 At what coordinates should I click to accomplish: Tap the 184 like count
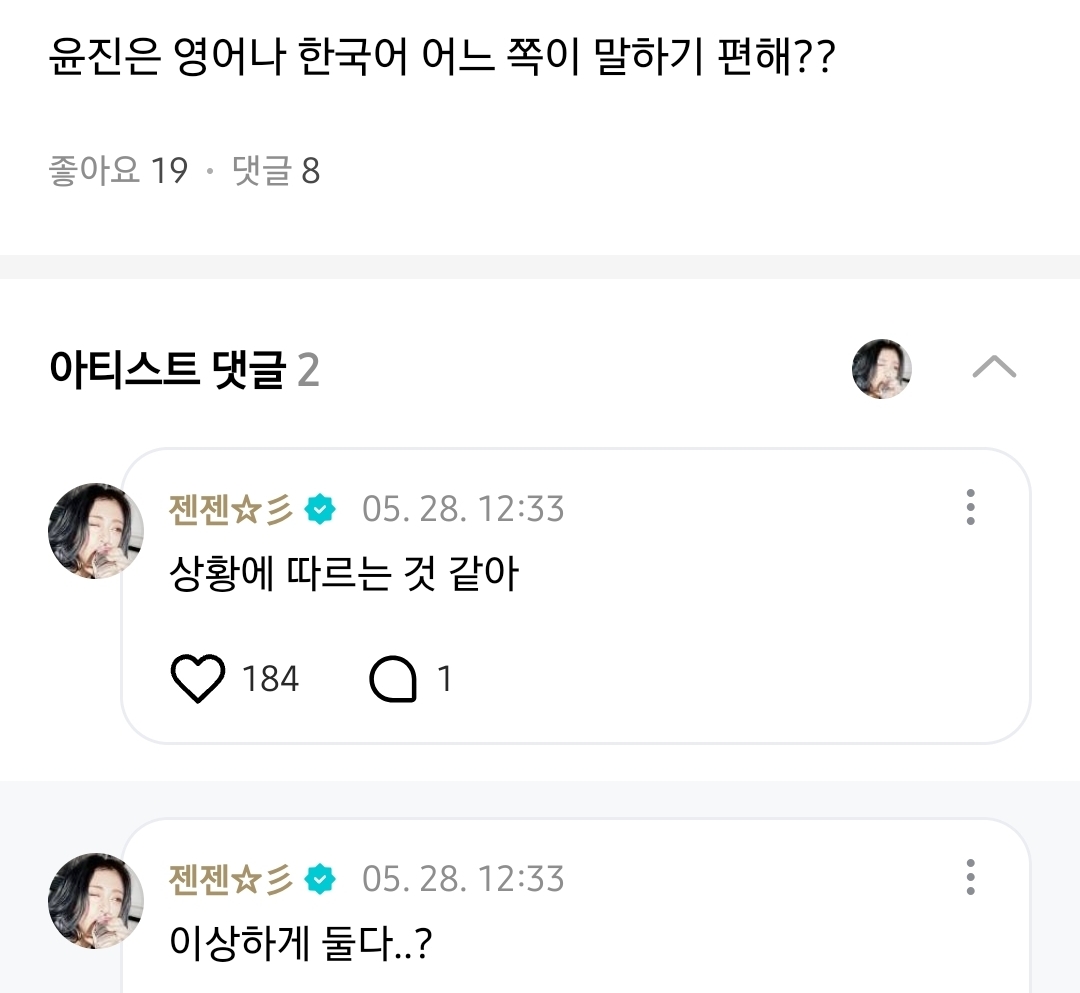pyautogui.click(x=270, y=680)
